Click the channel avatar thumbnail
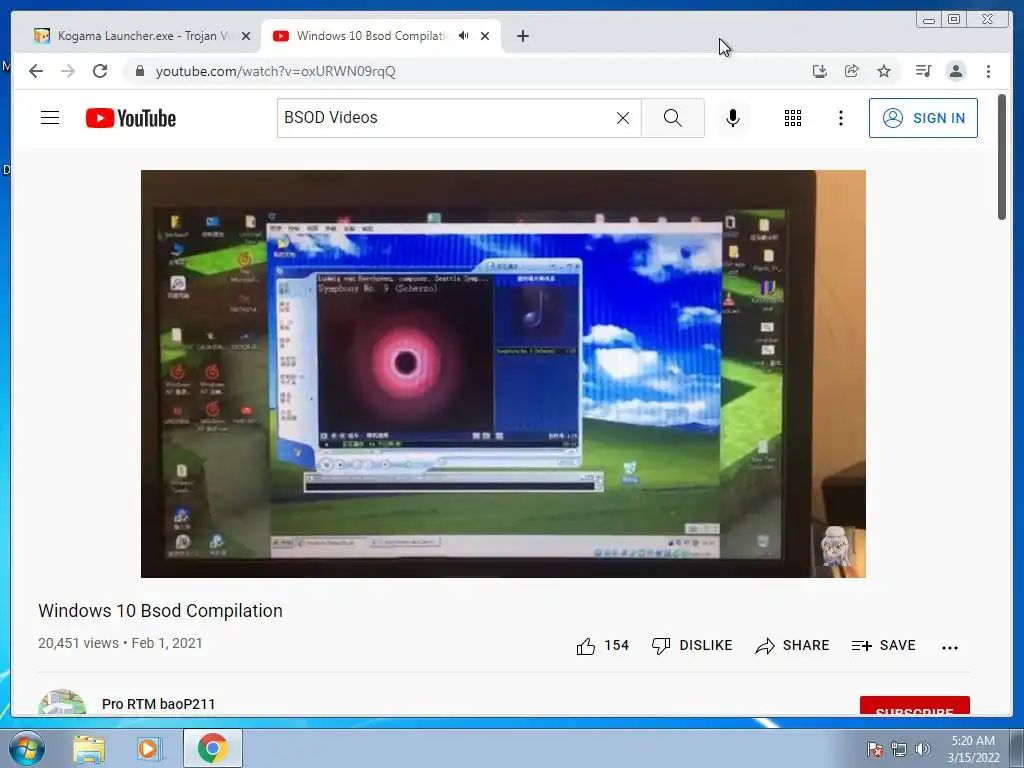The height and width of the screenshot is (768, 1024). pos(62,703)
